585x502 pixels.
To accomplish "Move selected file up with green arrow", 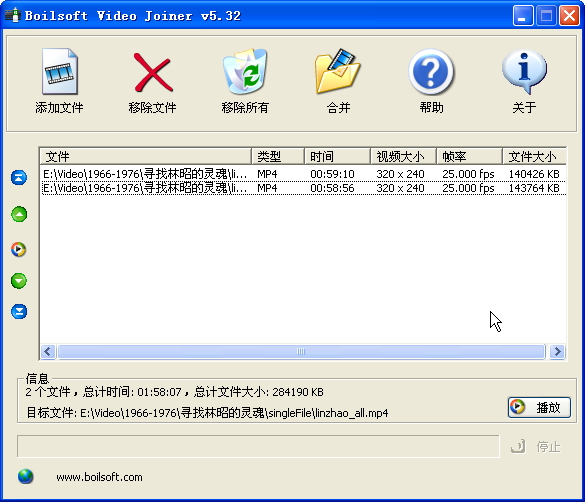I will pyautogui.click(x=19, y=214).
